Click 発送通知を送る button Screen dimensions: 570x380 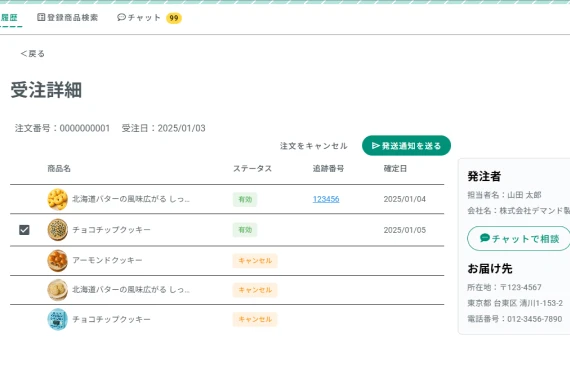click(x=406, y=145)
